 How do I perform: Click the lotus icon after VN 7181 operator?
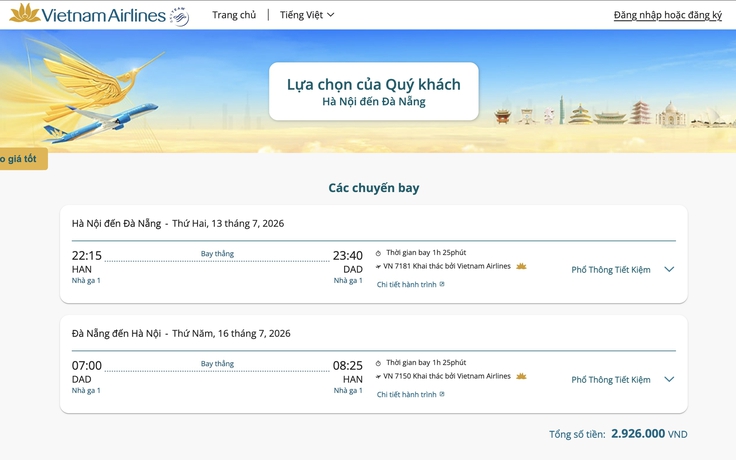click(521, 266)
